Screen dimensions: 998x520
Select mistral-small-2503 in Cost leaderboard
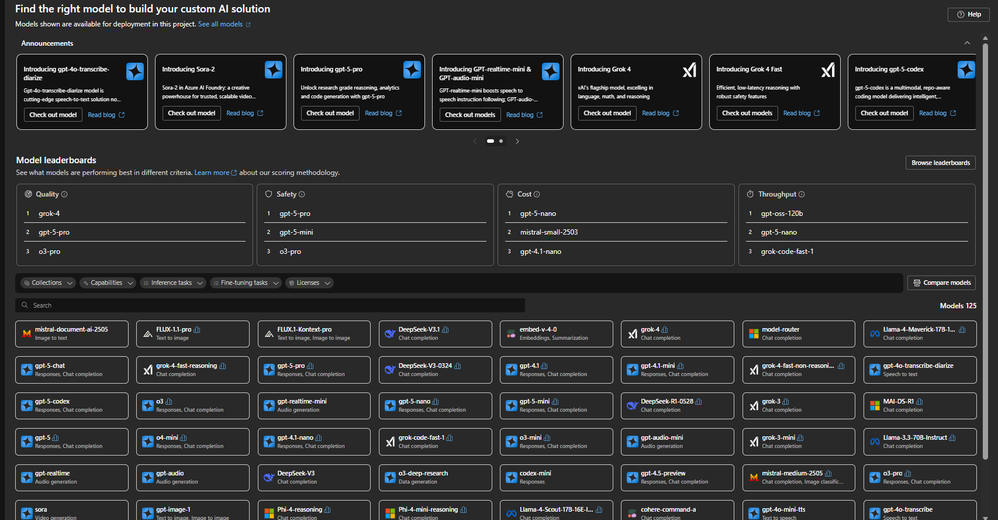[549, 232]
